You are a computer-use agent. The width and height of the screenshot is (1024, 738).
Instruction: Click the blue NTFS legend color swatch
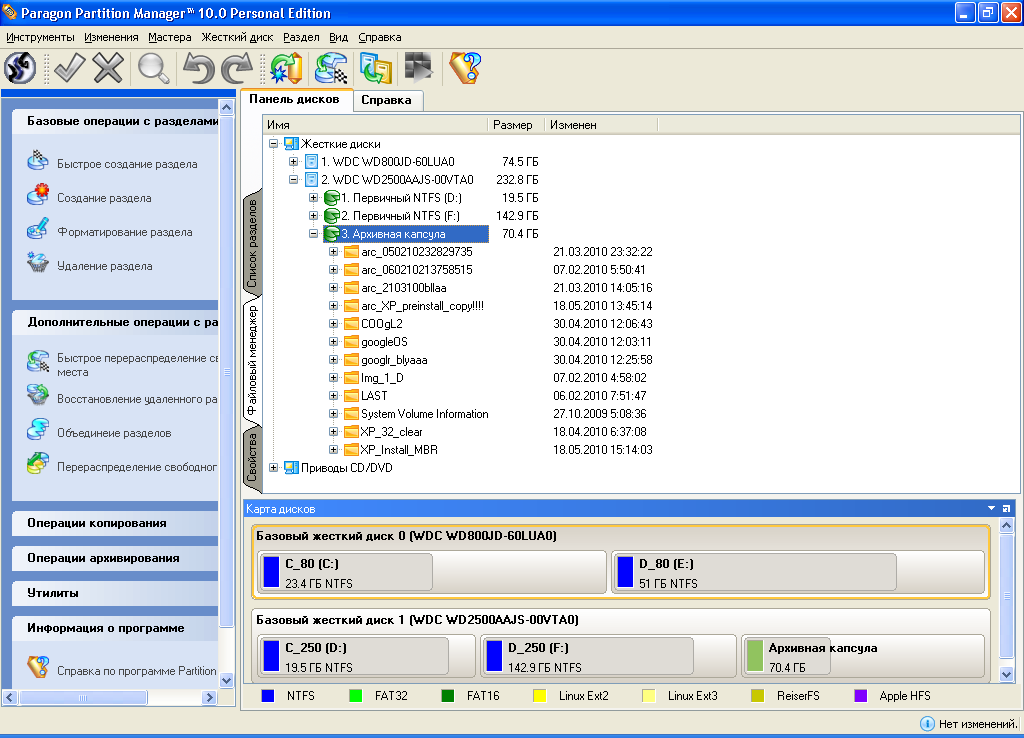268,695
